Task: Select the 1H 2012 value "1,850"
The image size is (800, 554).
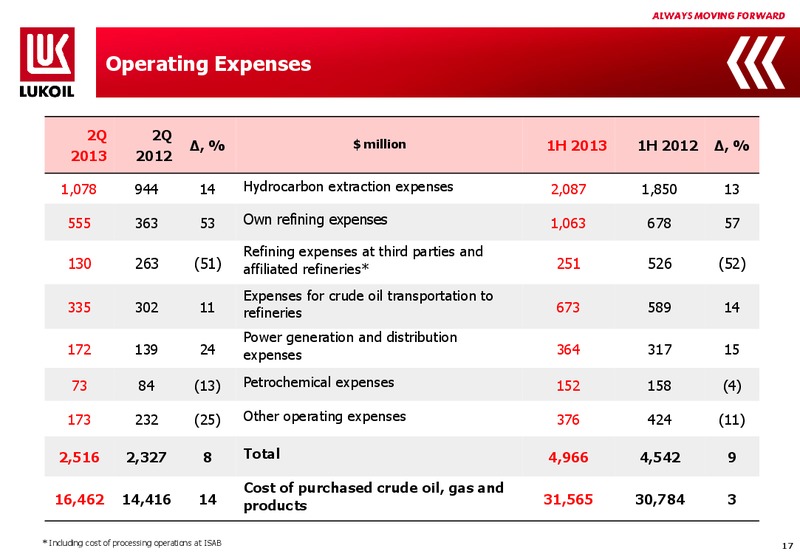Action: click(x=659, y=189)
